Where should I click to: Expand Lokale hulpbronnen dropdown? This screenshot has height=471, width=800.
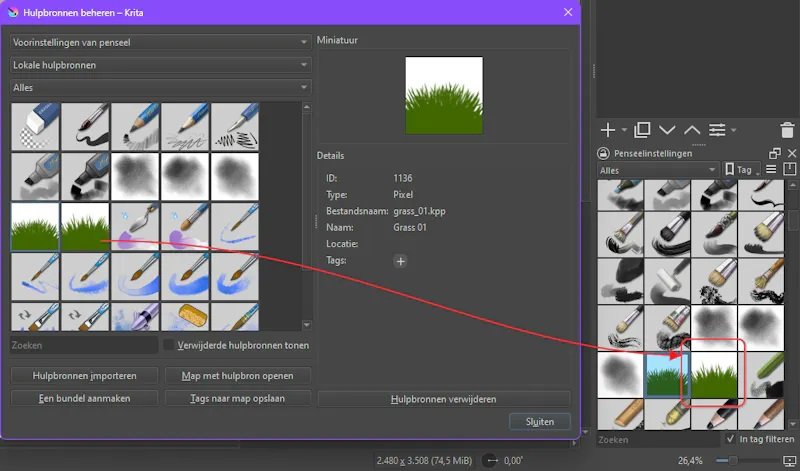(x=160, y=65)
